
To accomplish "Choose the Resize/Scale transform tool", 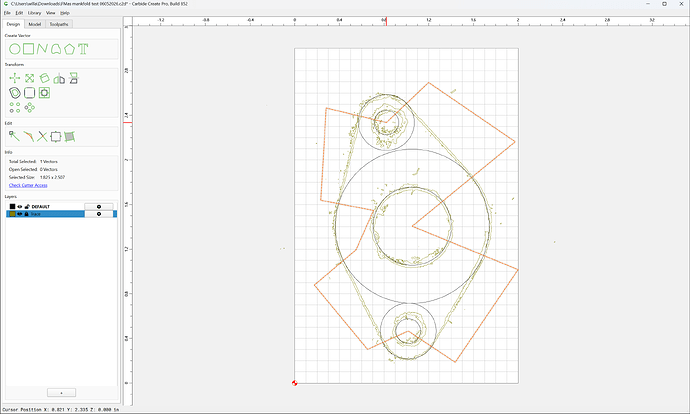I will (29, 78).
